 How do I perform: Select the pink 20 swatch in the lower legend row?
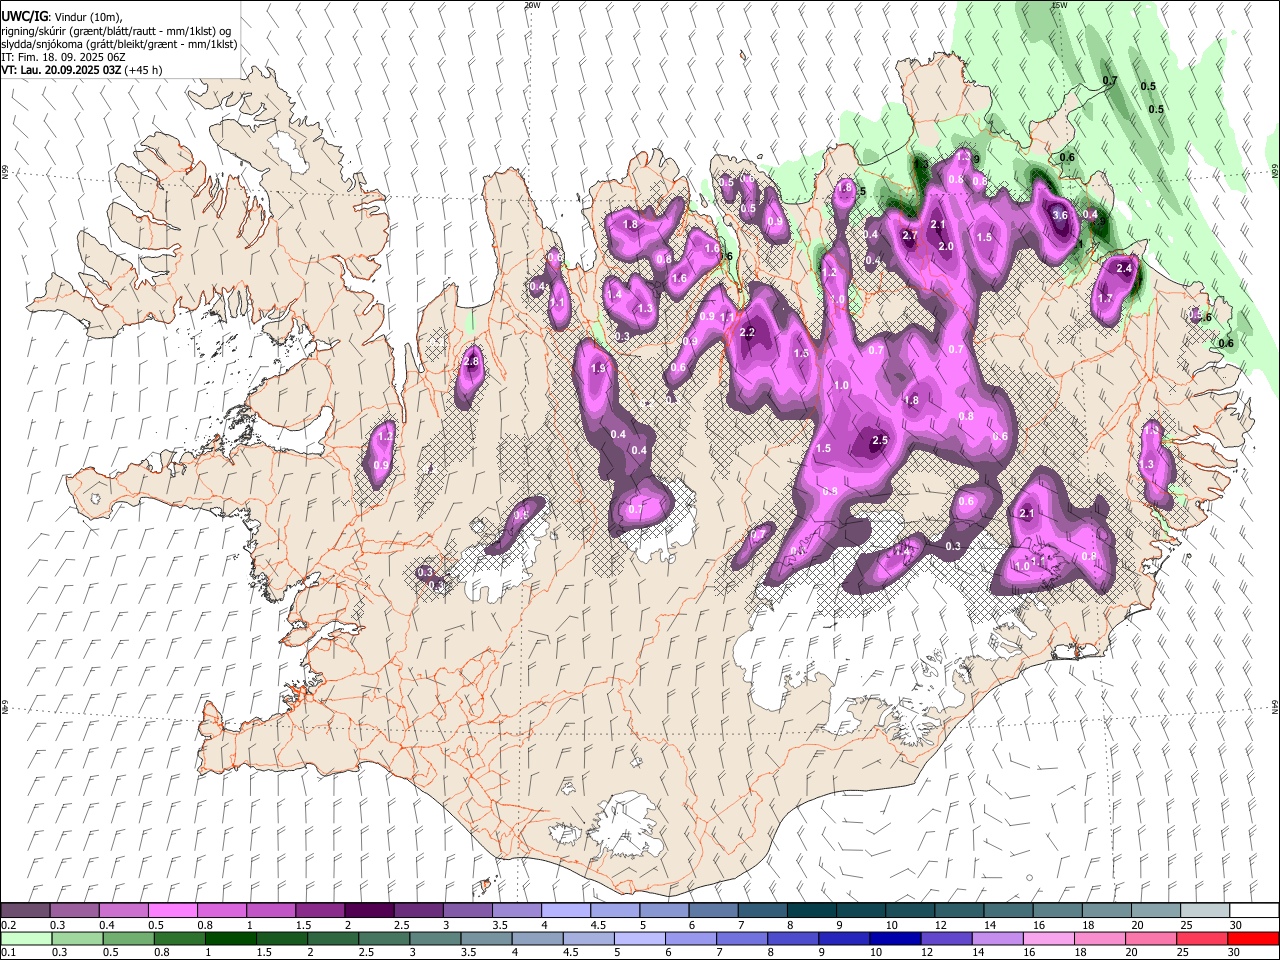tap(1150, 938)
